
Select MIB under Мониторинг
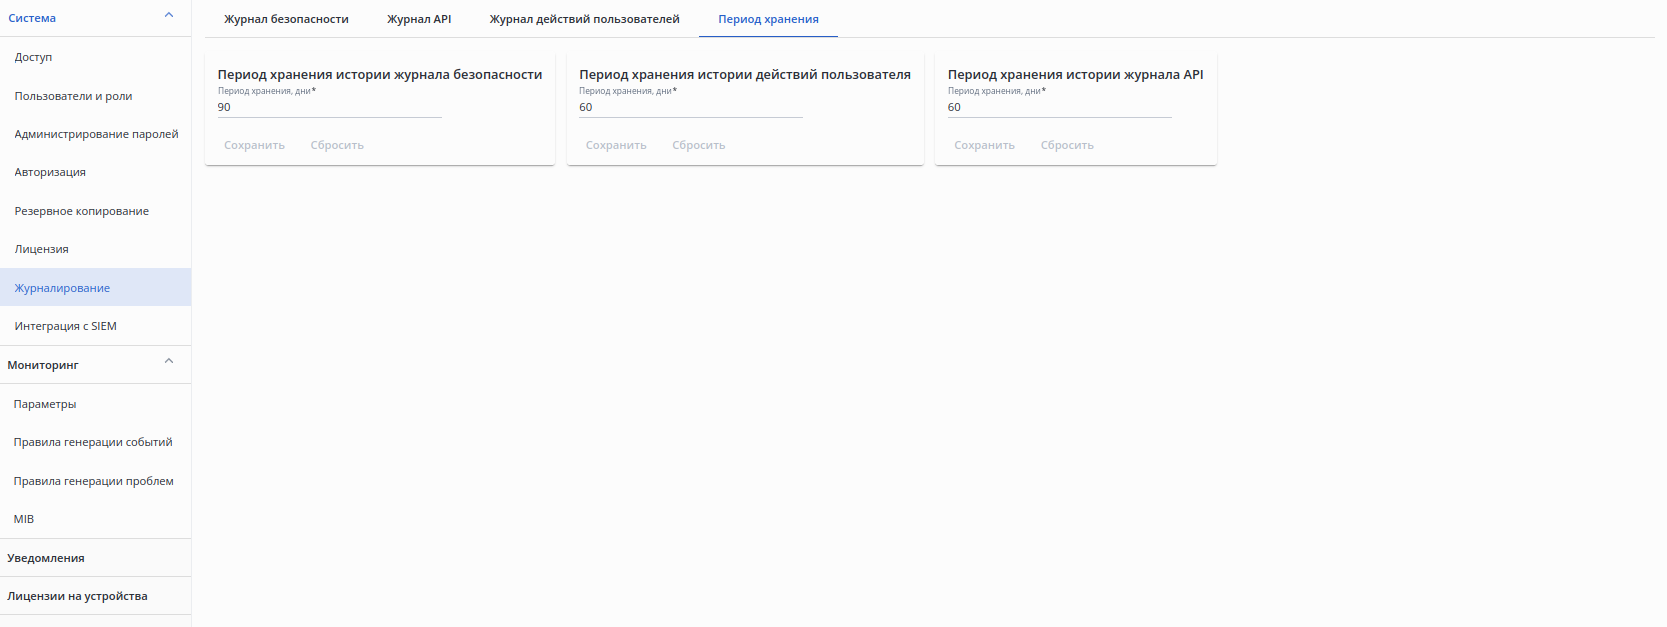pos(24,519)
